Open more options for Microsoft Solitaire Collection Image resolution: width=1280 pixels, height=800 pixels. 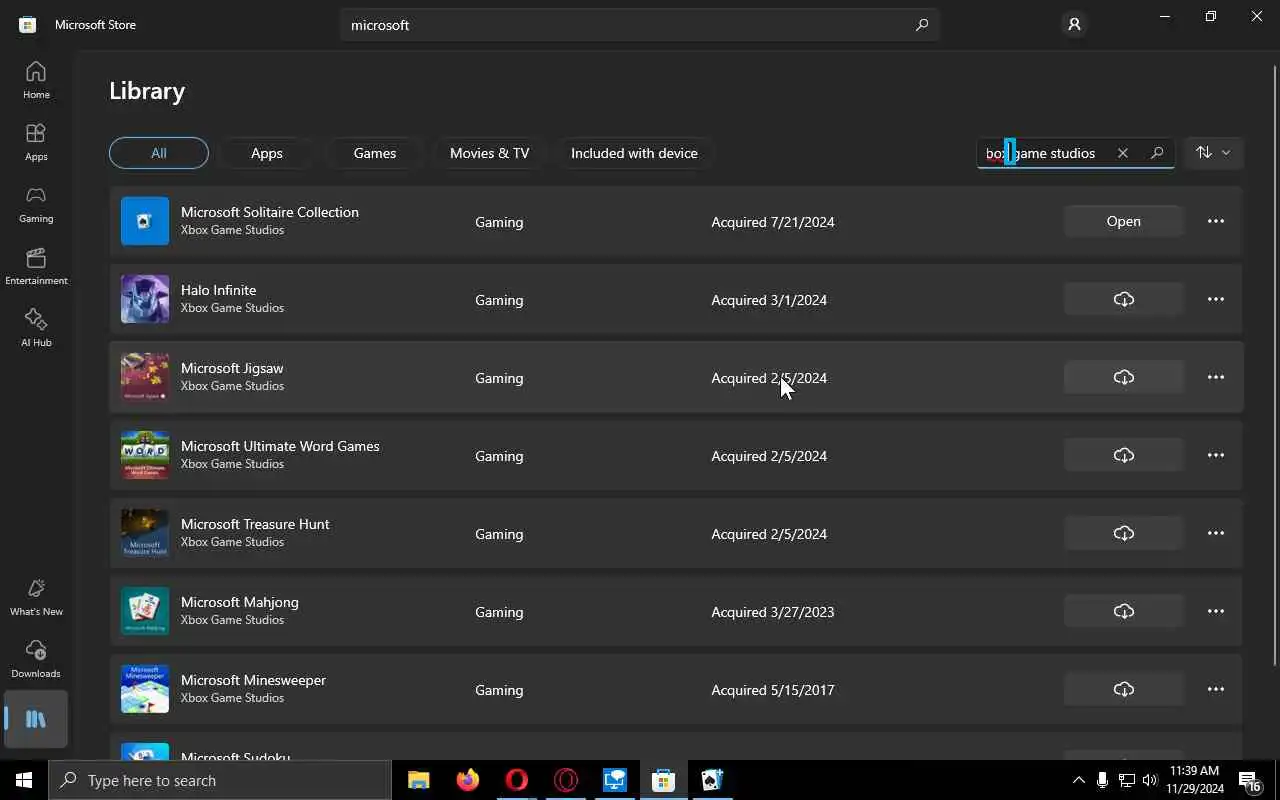pos(1216,221)
